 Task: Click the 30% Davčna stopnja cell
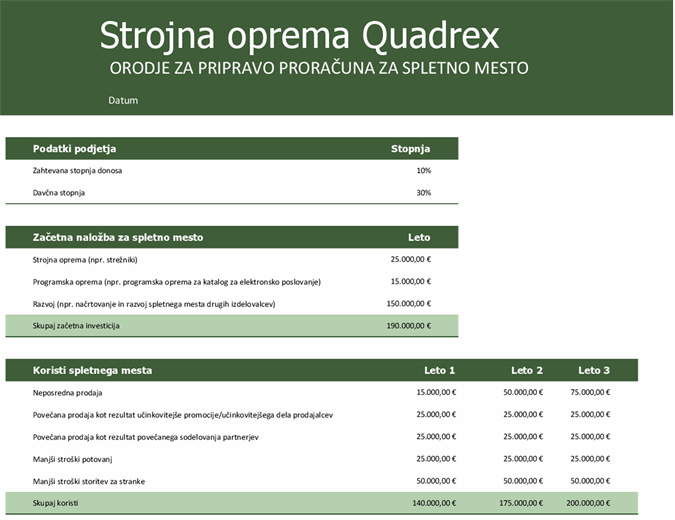click(423, 193)
